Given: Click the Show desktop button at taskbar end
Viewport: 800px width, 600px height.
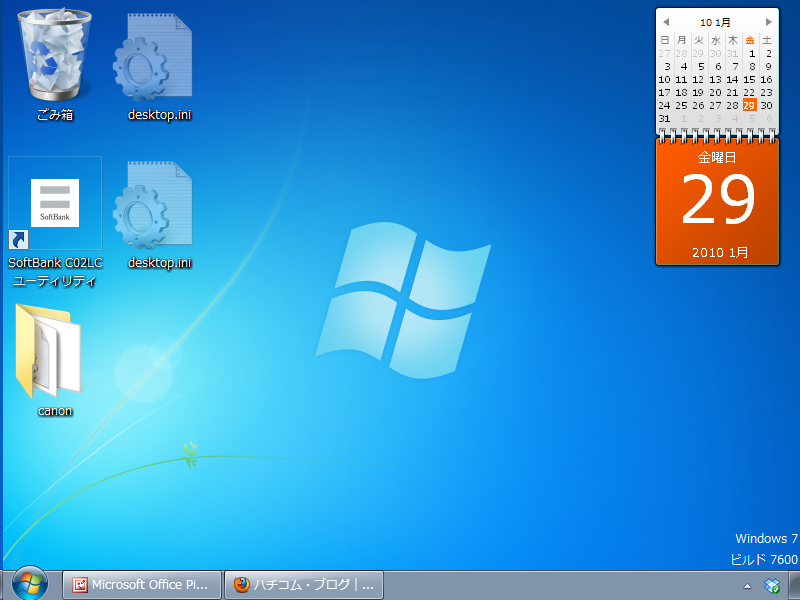Looking at the screenshot, I should [x=794, y=586].
